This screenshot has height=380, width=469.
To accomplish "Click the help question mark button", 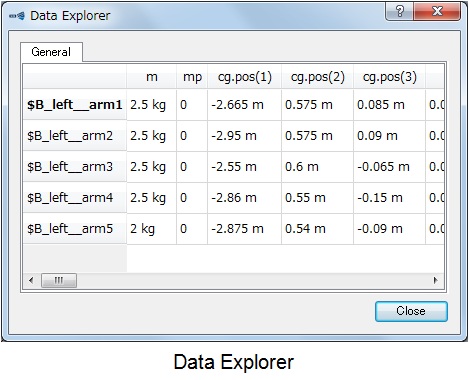I will pos(399,12).
